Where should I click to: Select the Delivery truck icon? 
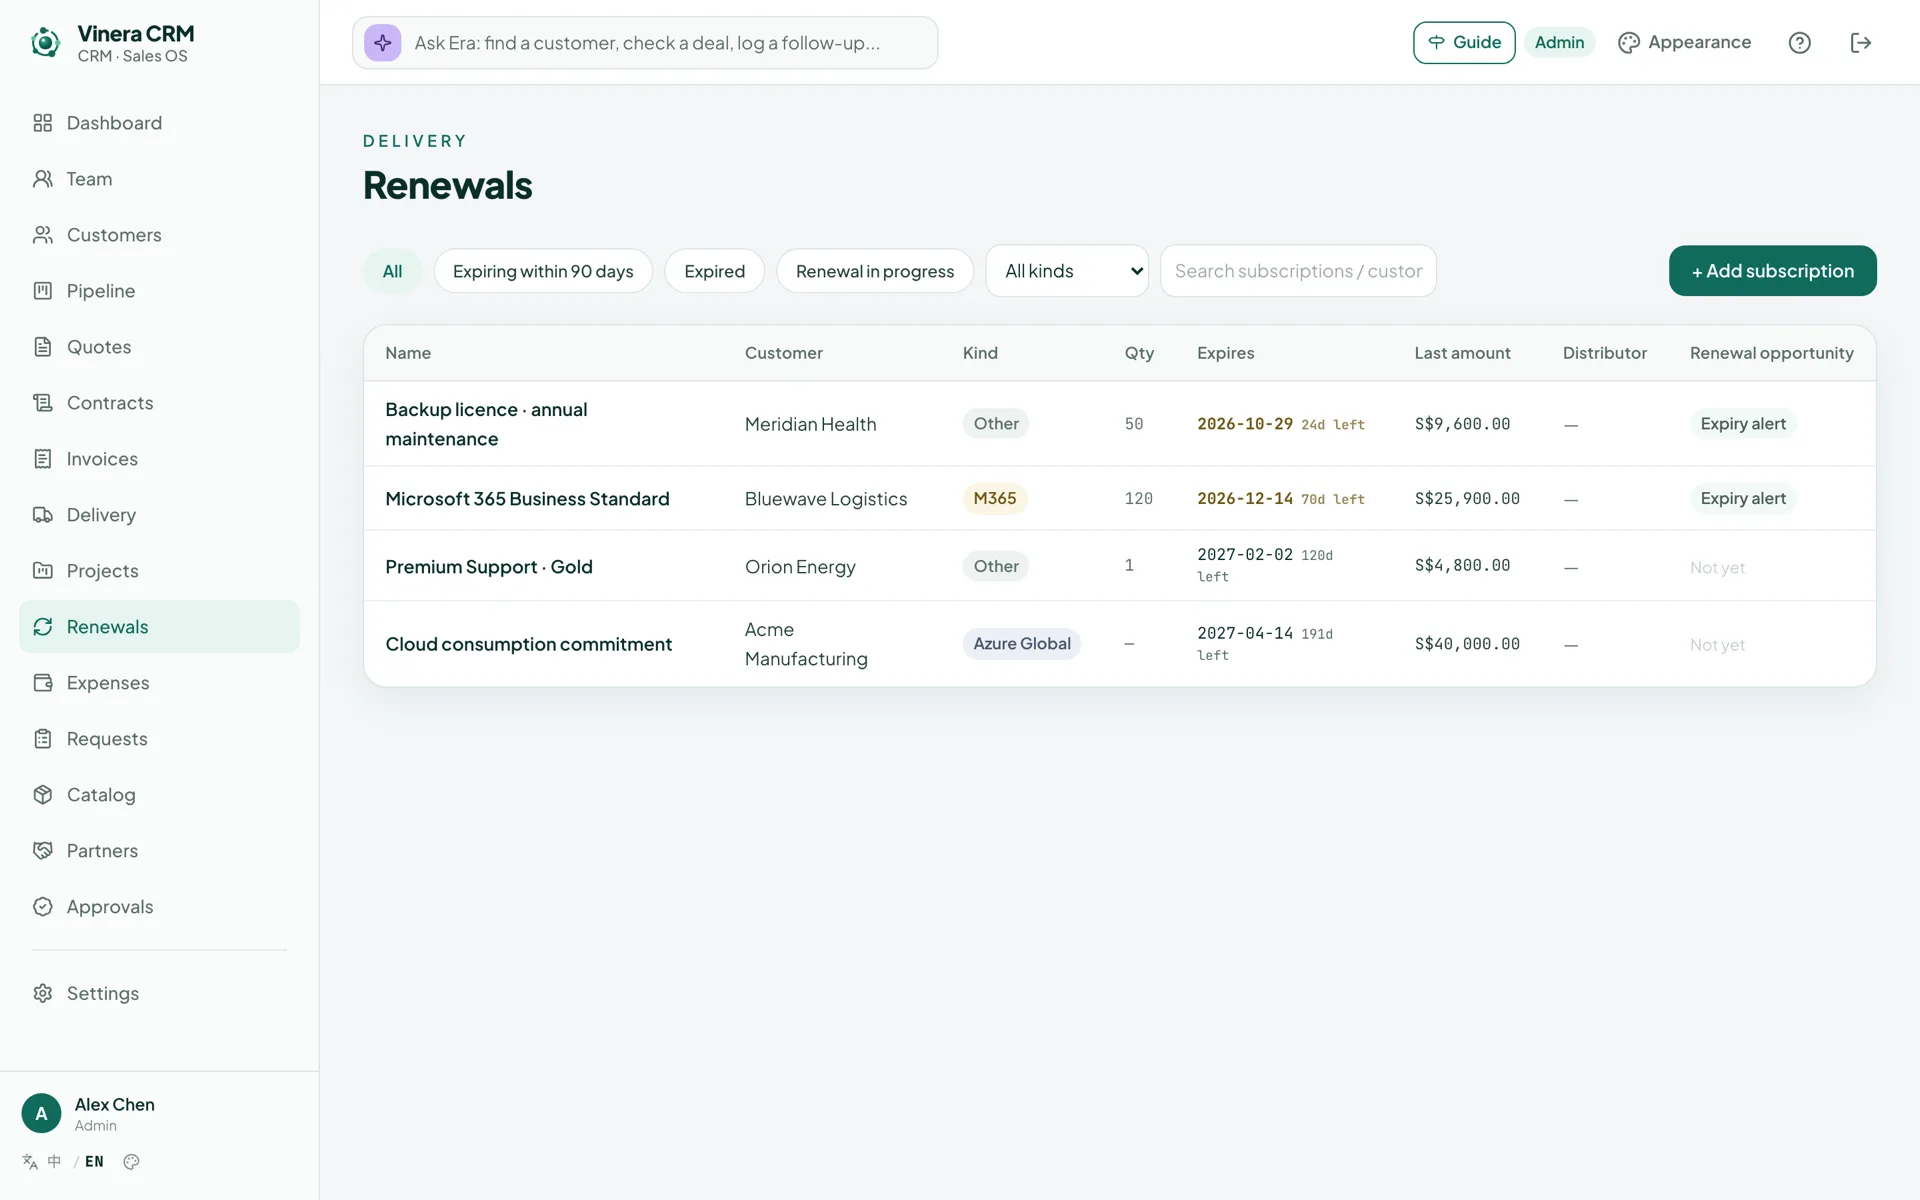[x=42, y=515]
